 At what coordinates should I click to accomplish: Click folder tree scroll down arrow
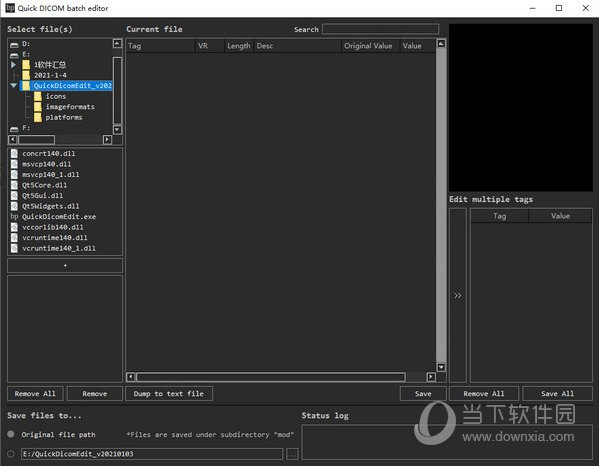coord(118,129)
